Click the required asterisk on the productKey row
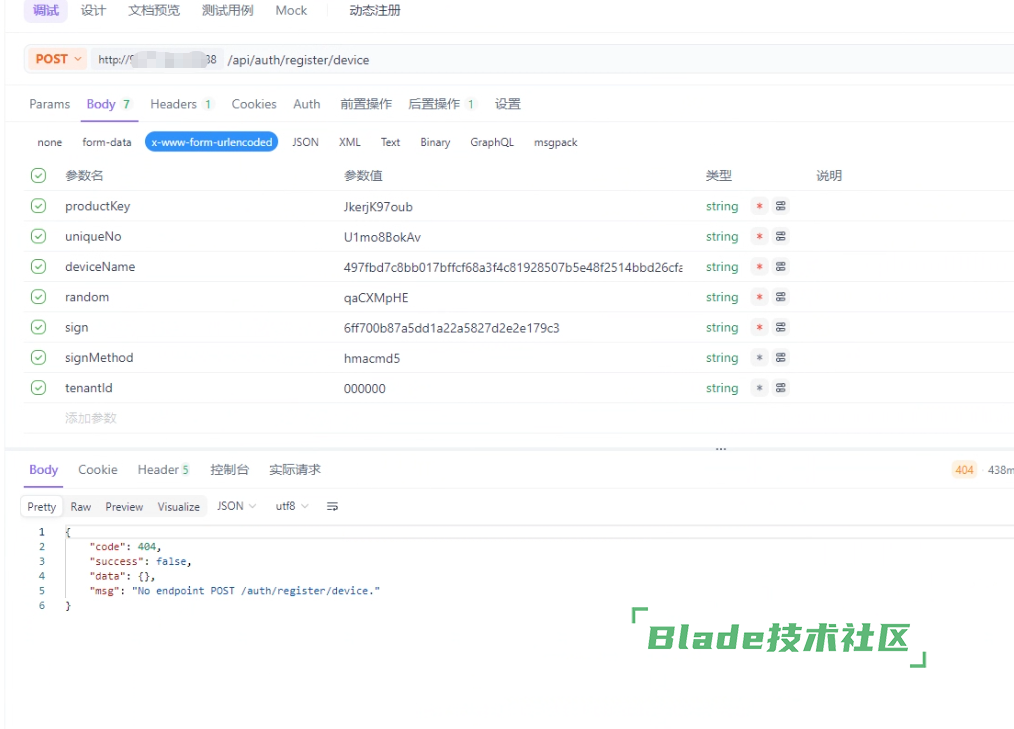 760,207
